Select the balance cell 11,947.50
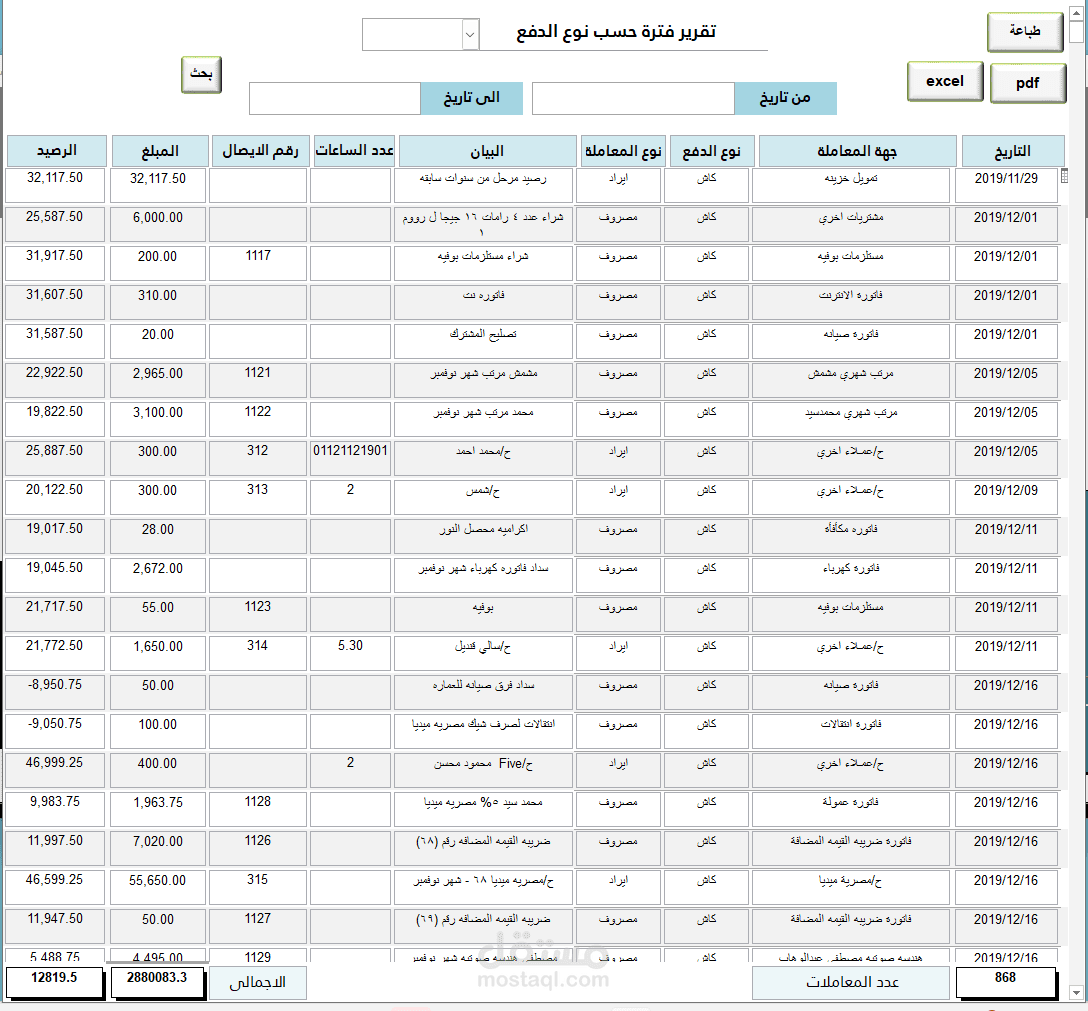This screenshot has width=1088, height=1011. tap(55, 926)
